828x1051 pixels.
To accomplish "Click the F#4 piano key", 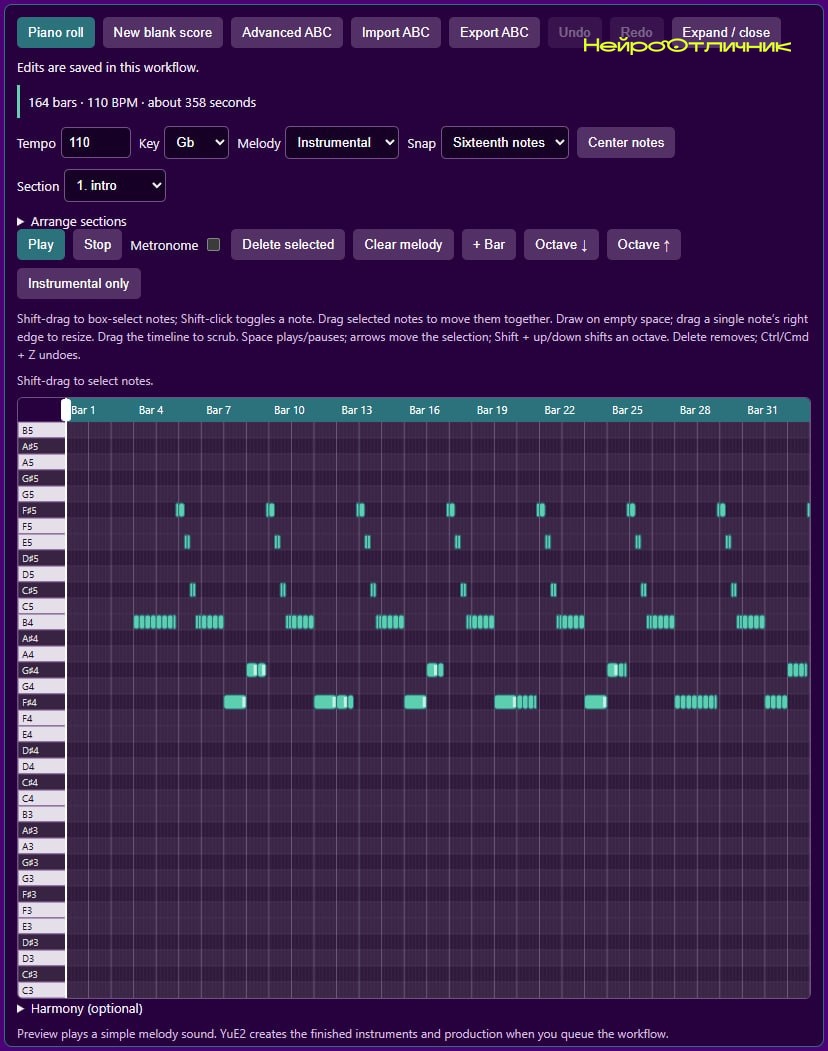I will point(42,702).
